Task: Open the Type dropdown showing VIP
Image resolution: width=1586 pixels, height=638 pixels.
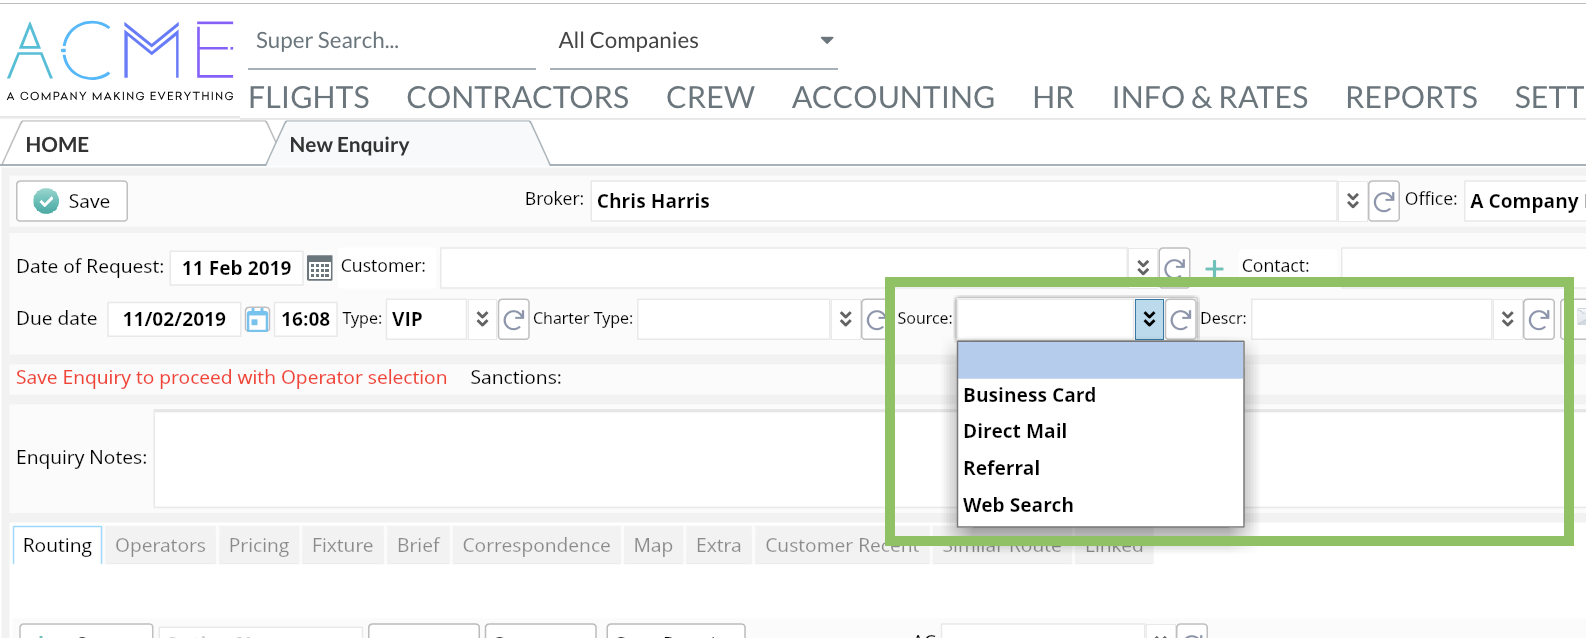Action: coord(482,319)
